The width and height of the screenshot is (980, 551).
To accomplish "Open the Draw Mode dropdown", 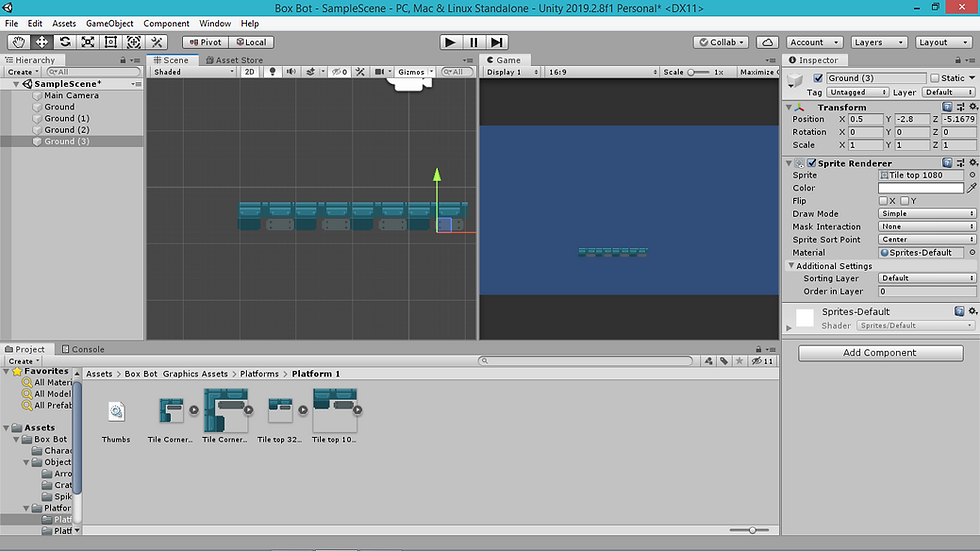I will [927, 214].
